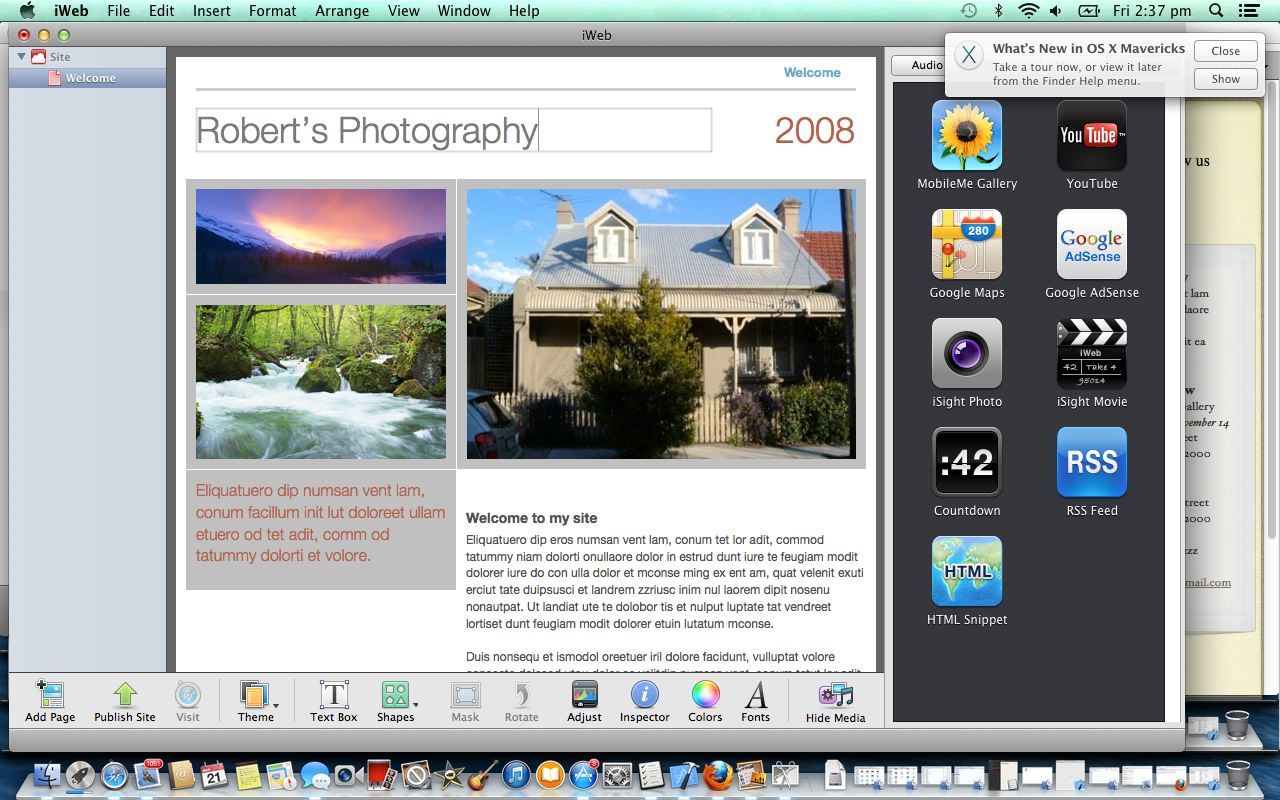This screenshot has height=800, width=1280.
Task: Click Show on the Mavericks notification
Action: pos(1225,79)
